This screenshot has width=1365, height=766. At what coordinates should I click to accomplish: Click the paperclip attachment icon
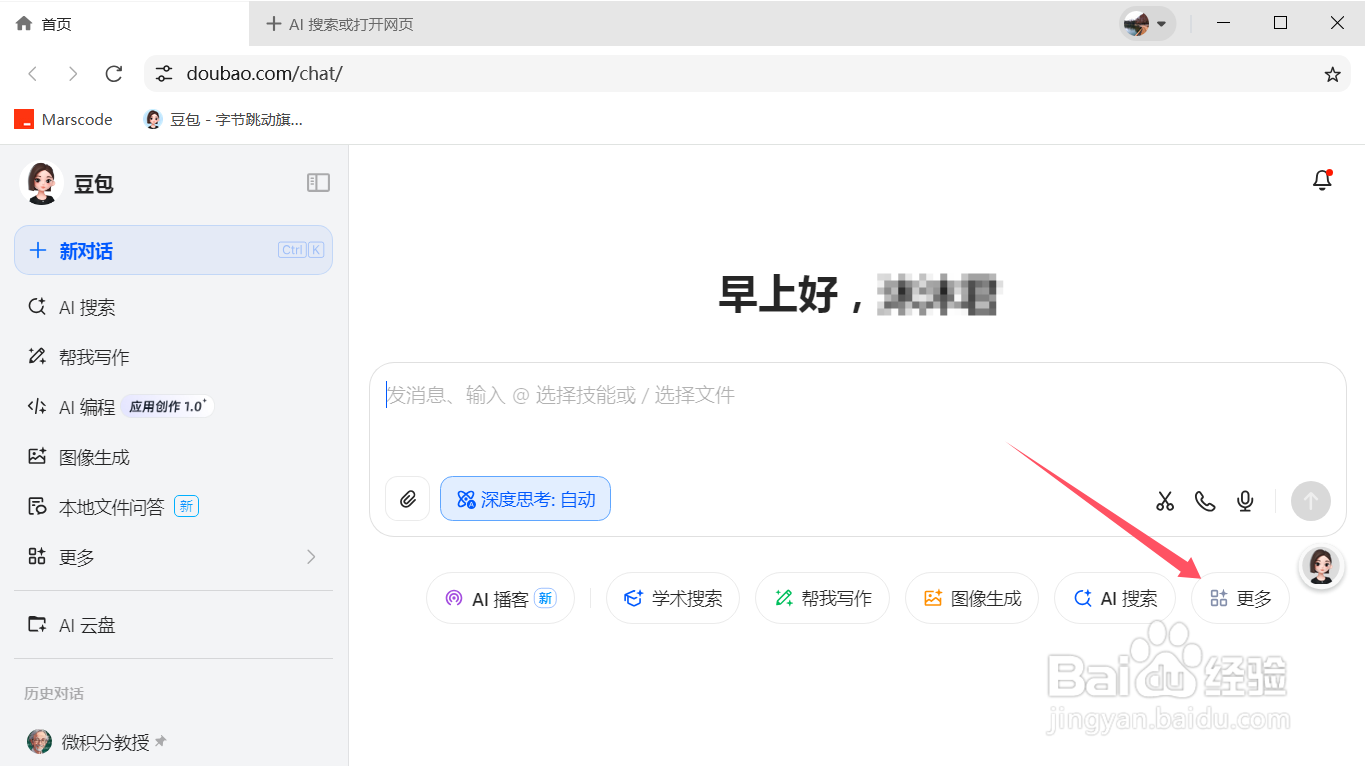[x=407, y=499]
